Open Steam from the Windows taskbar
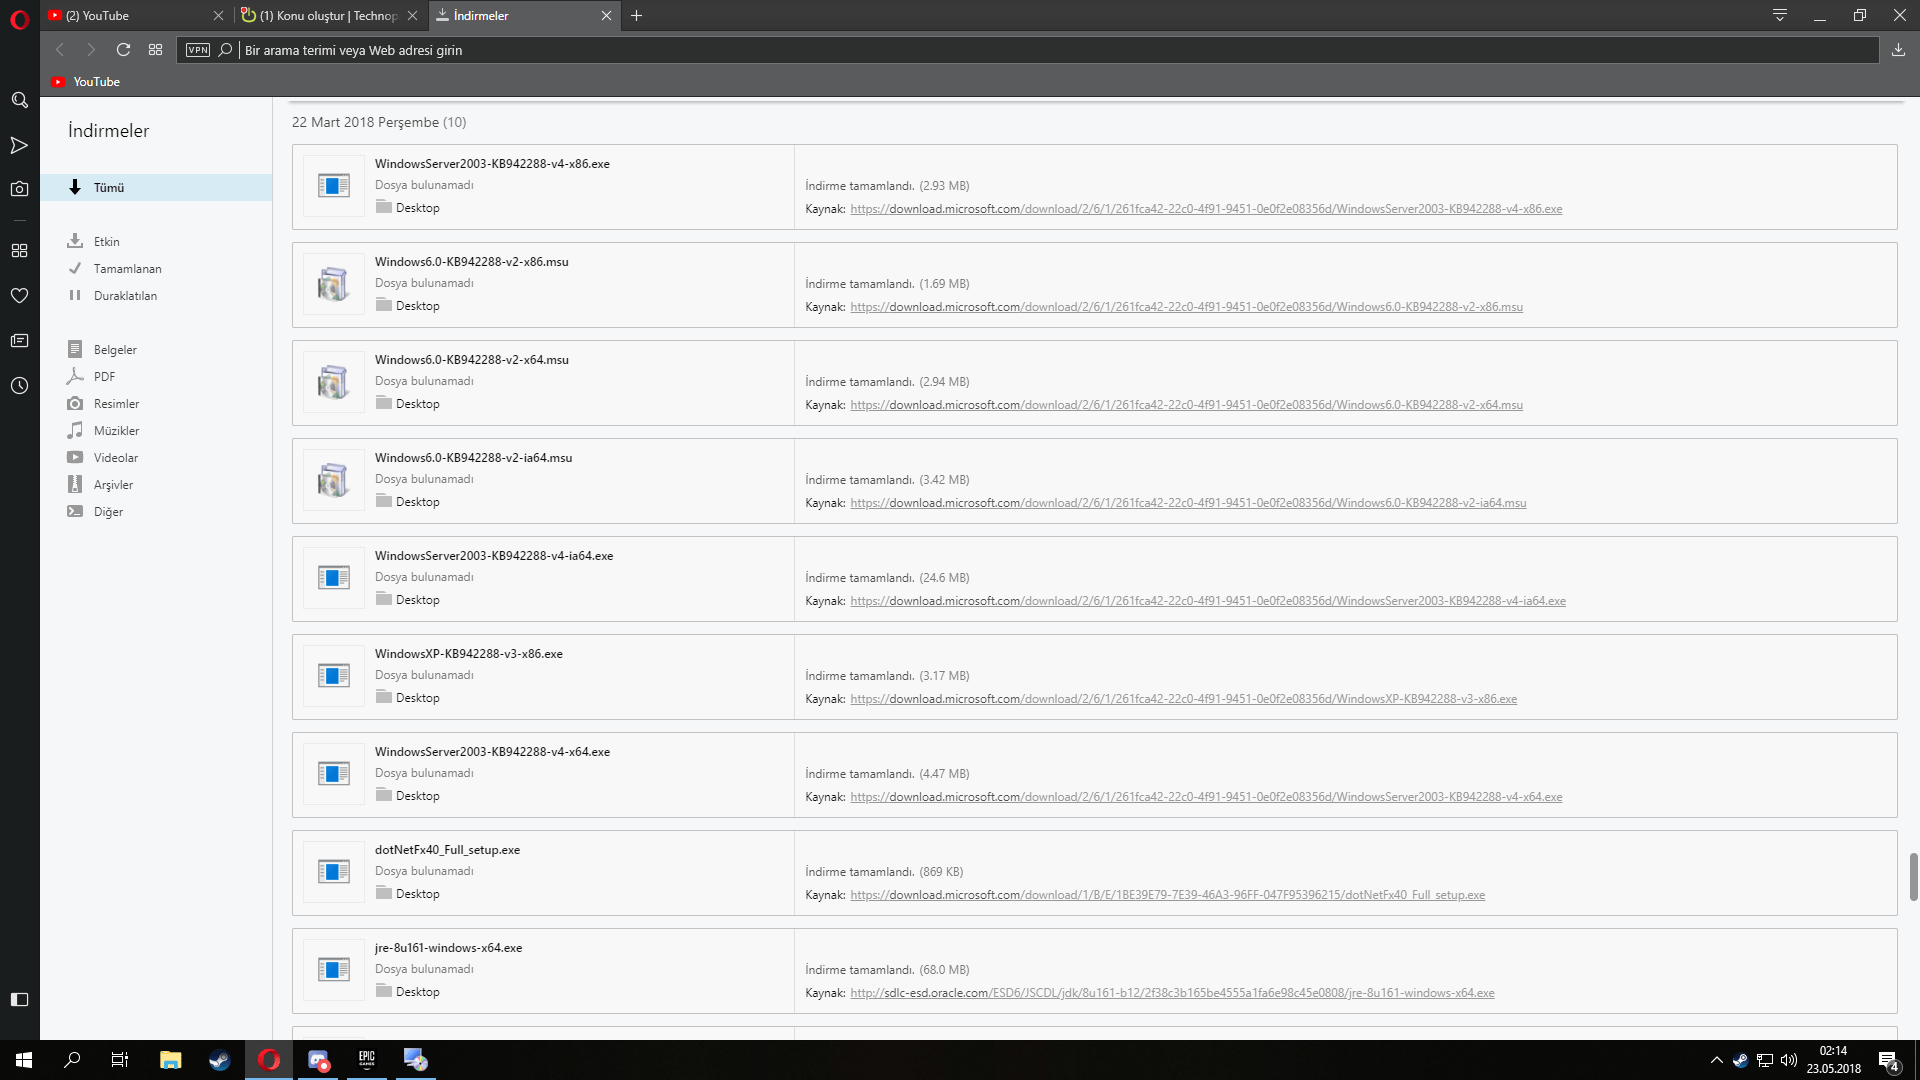 point(219,1060)
